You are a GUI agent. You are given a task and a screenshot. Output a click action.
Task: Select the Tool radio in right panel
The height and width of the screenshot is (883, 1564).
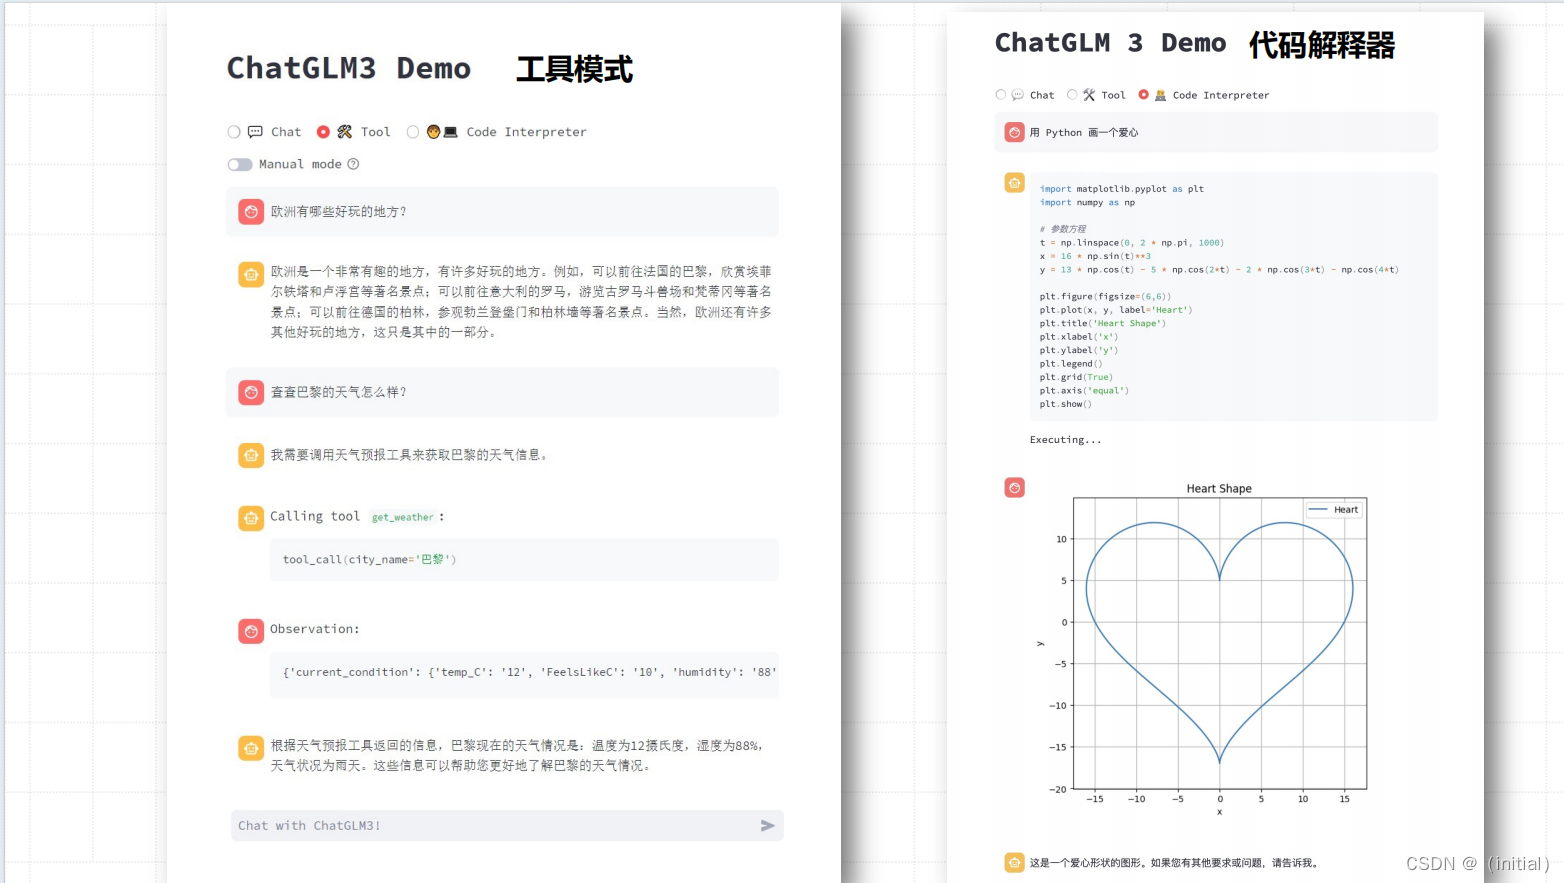tap(1073, 95)
